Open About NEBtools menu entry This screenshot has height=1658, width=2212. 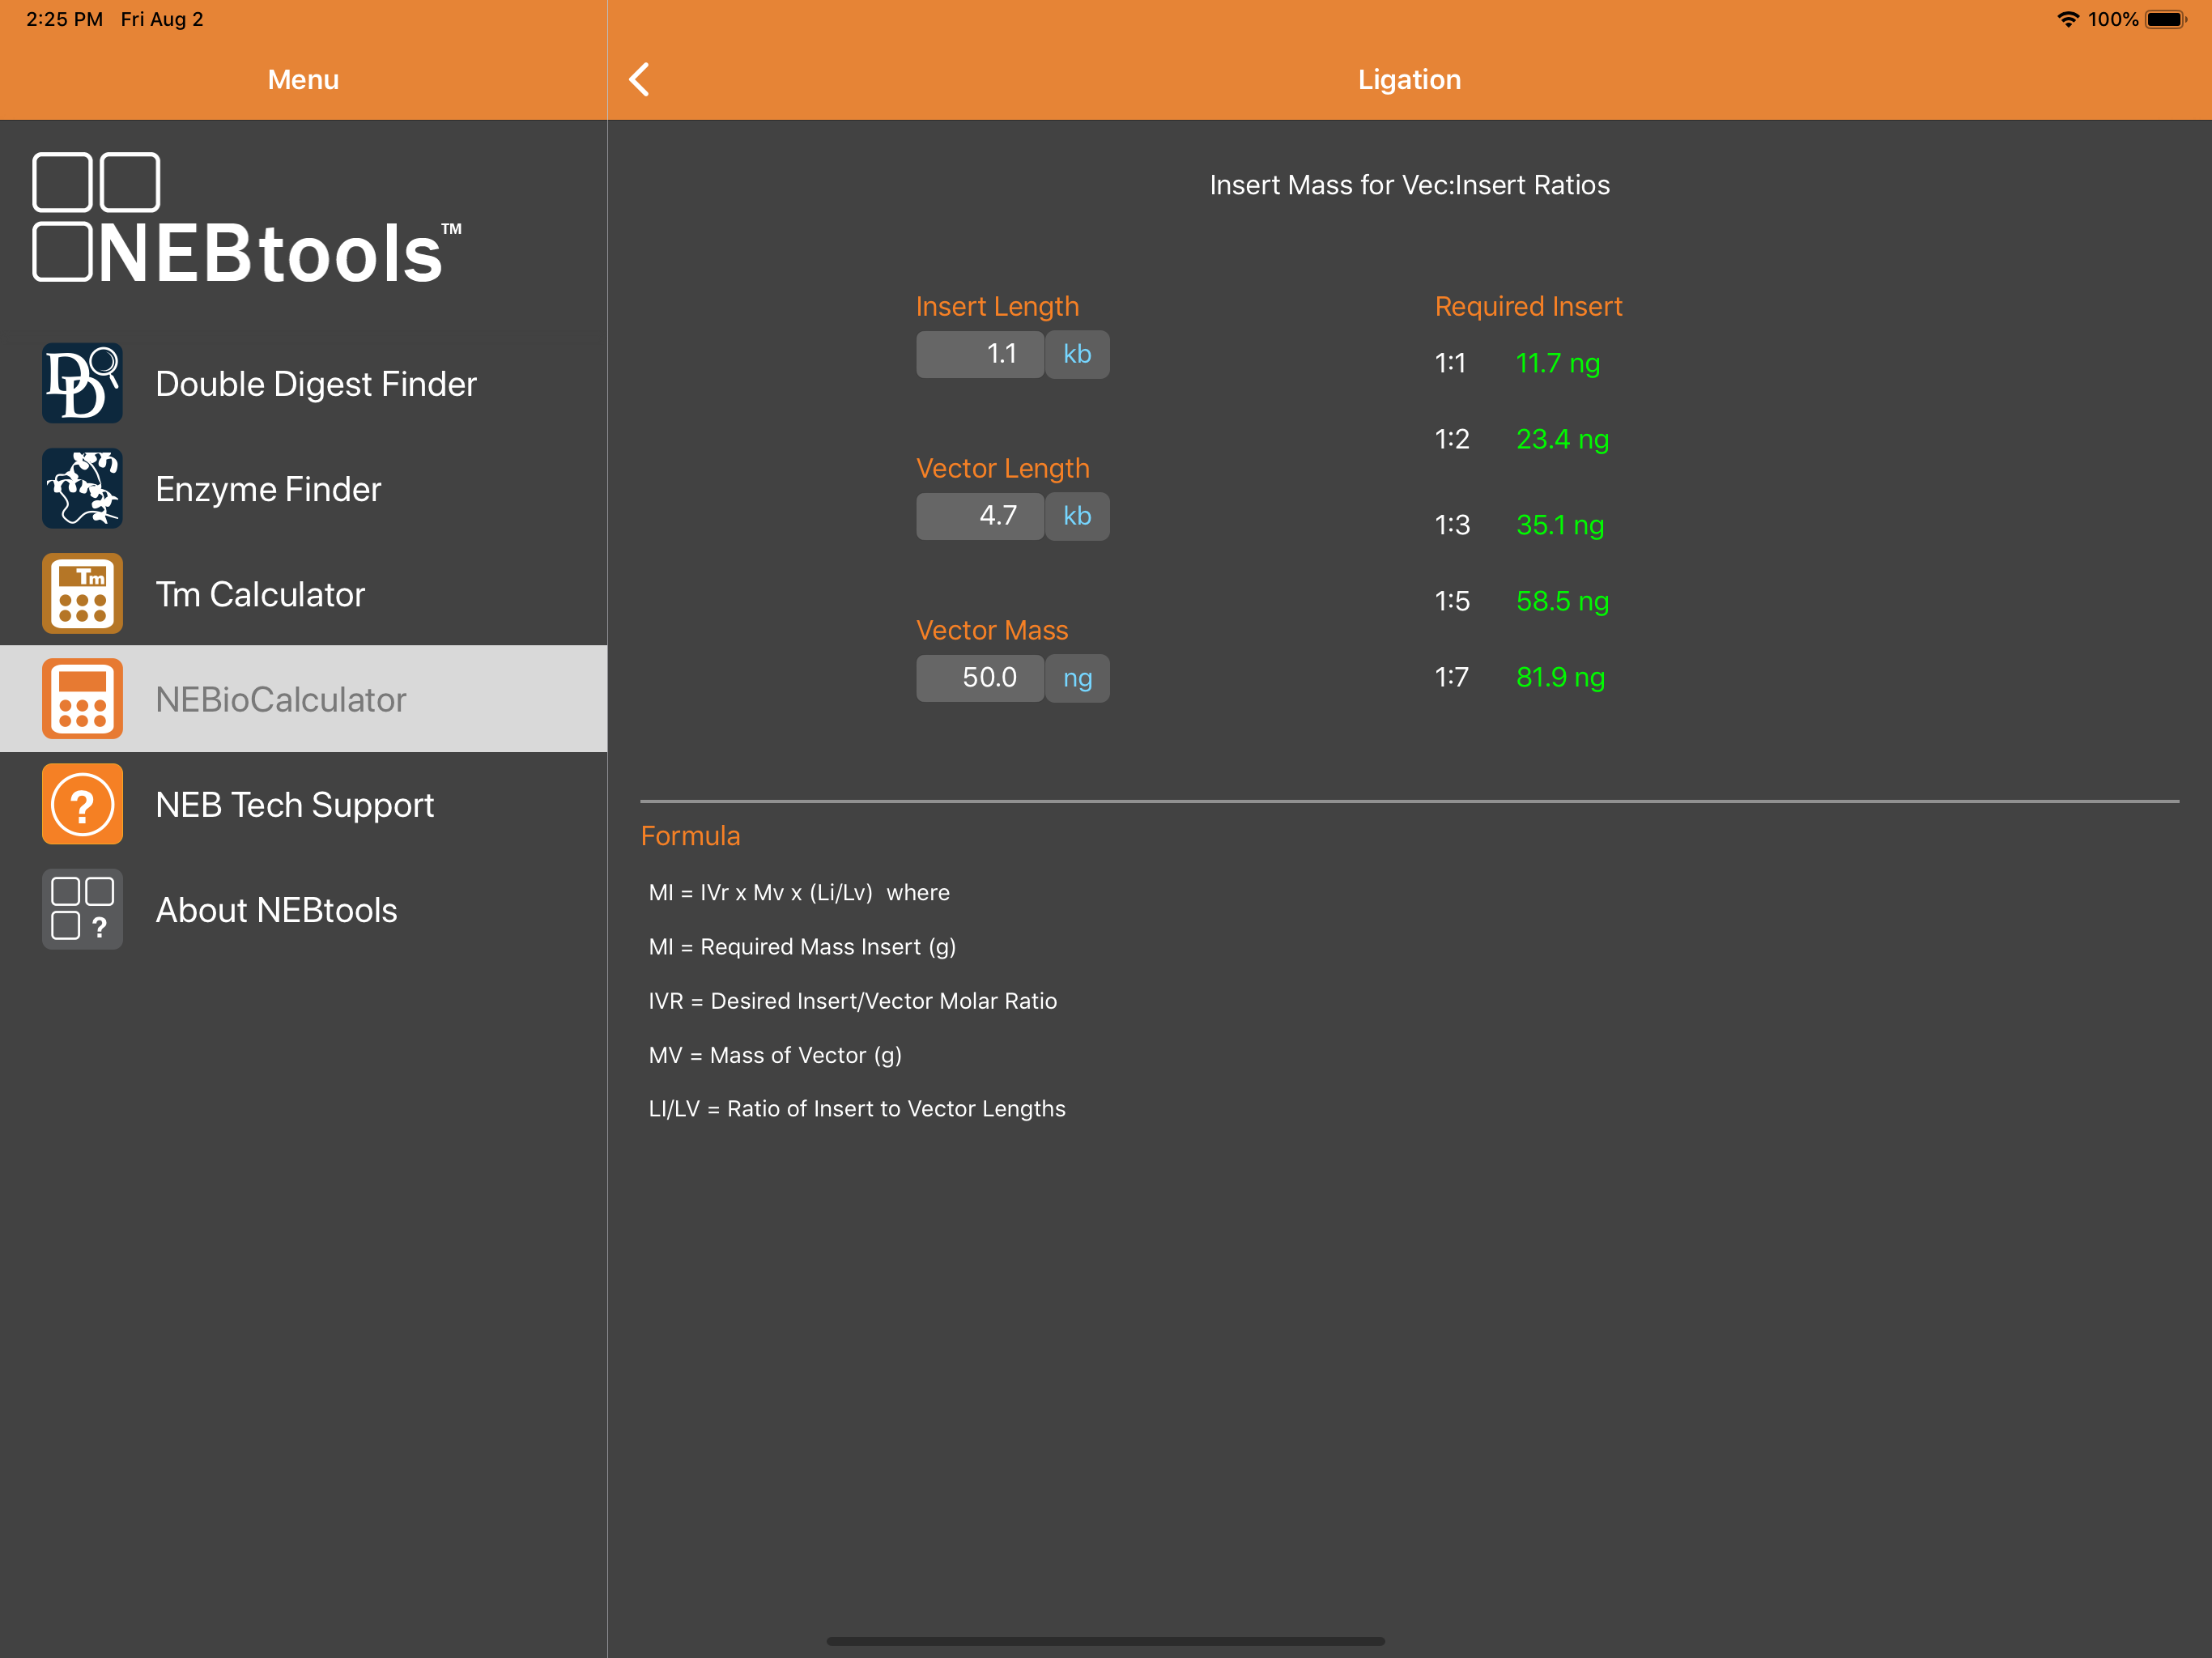coord(304,909)
